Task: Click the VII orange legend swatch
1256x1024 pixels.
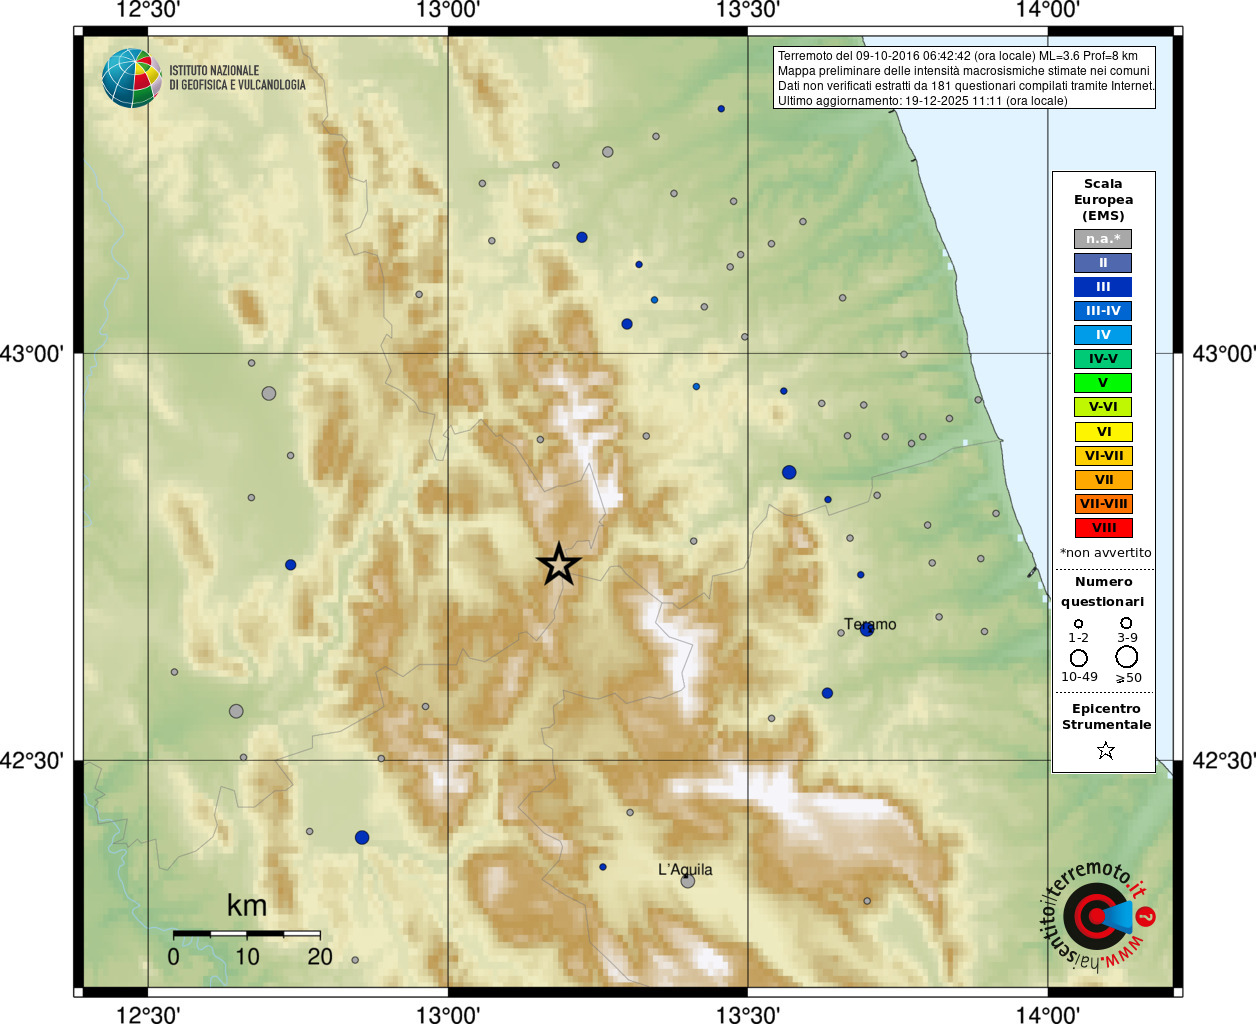Action: tap(1103, 480)
